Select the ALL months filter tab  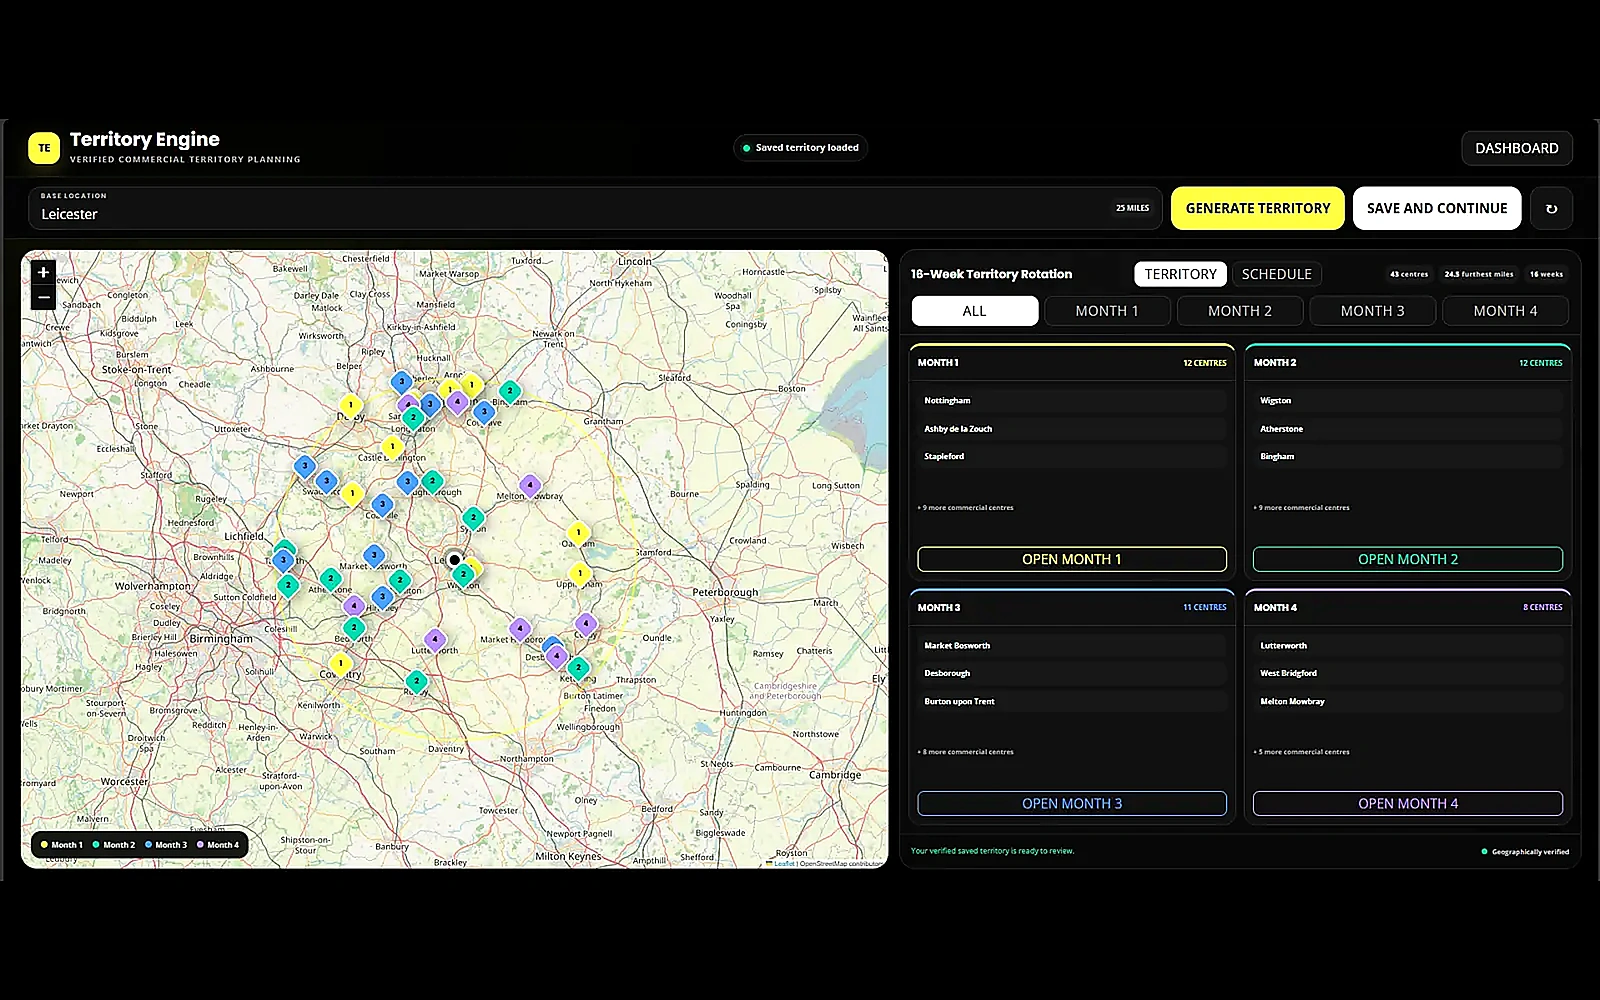click(975, 311)
